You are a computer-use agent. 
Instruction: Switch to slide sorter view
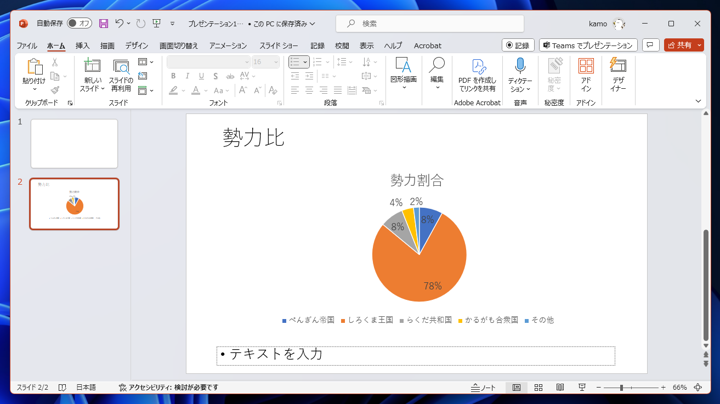(x=539, y=387)
